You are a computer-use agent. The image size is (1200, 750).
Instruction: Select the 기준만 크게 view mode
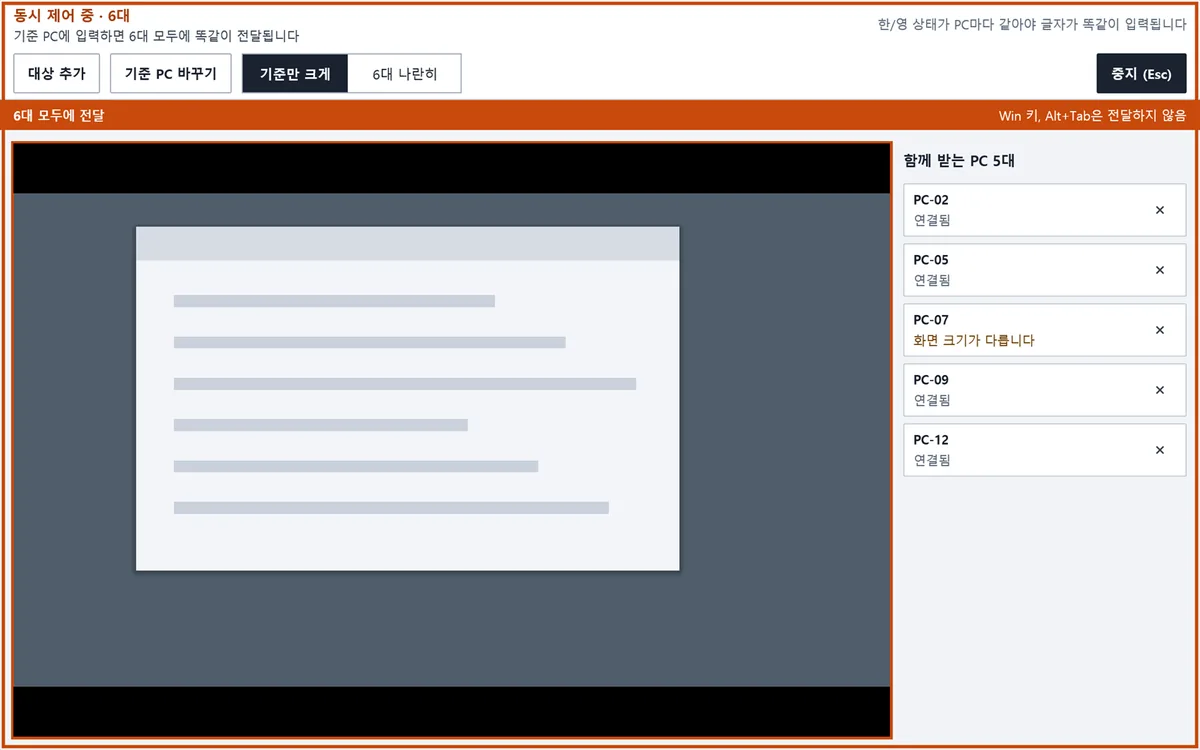coord(295,73)
